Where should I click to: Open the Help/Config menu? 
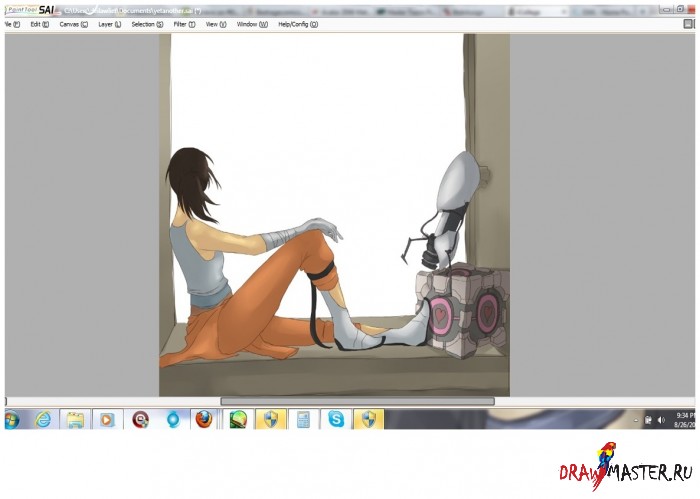point(298,25)
